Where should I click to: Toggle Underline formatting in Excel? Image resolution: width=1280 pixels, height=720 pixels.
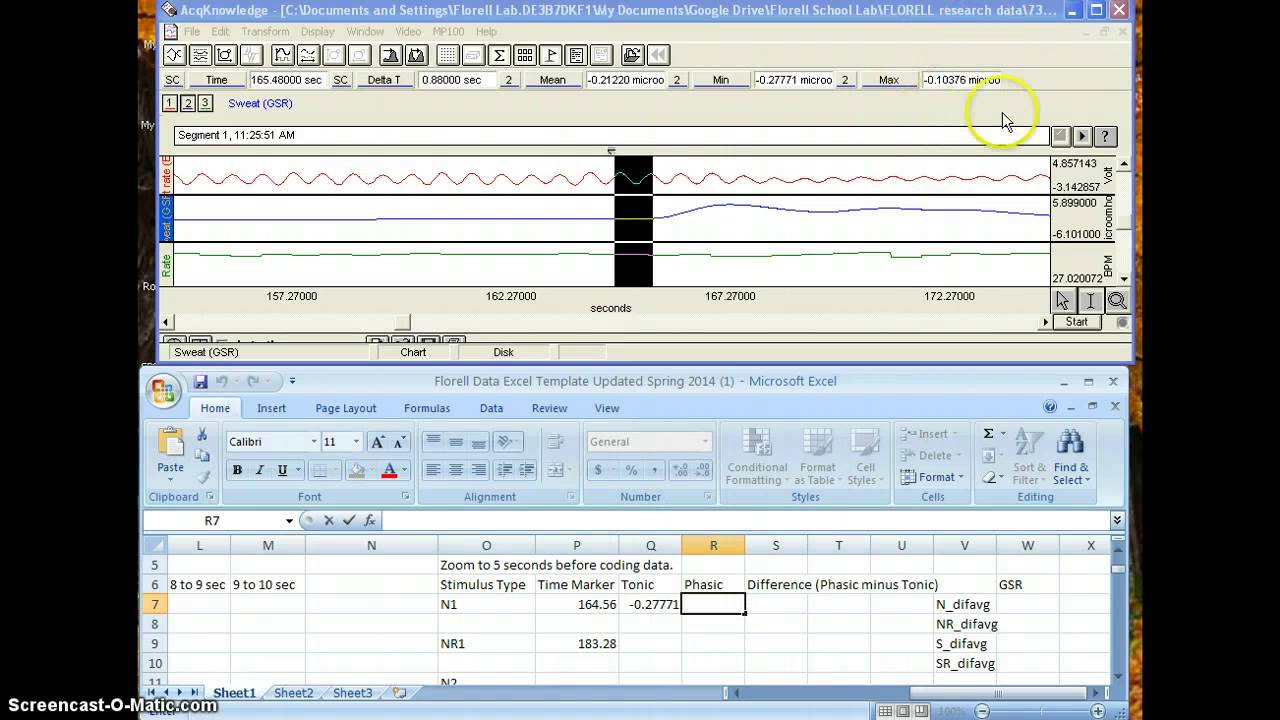coord(282,470)
